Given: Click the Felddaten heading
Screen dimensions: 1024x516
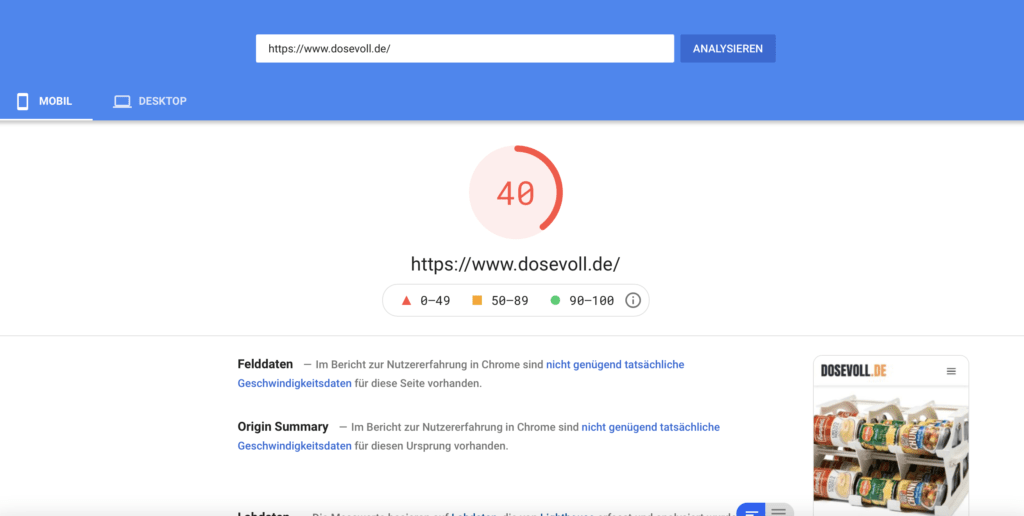Looking at the screenshot, I should pos(265,364).
